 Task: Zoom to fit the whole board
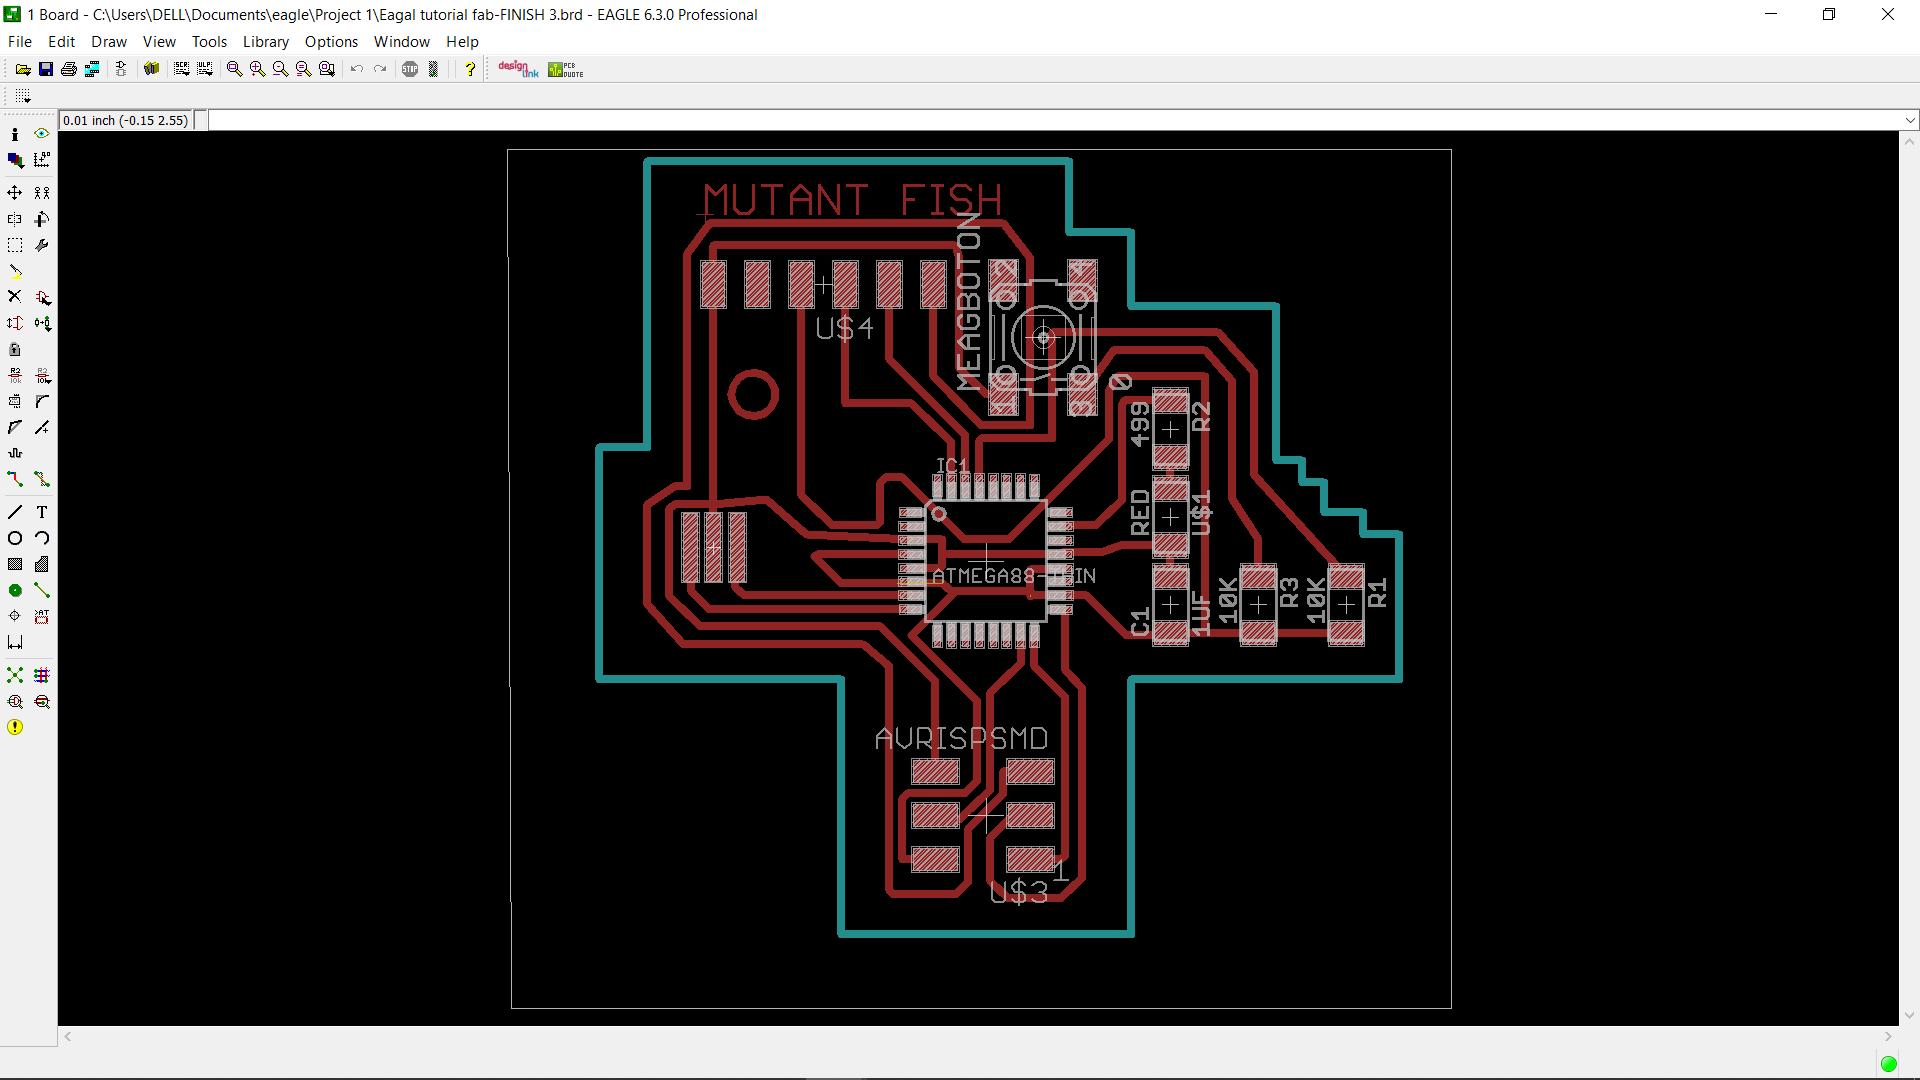[x=232, y=68]
